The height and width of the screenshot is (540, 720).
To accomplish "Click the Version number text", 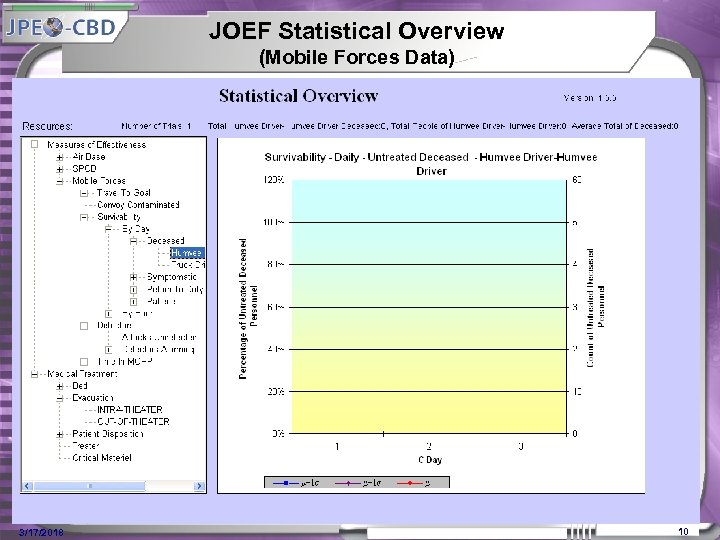I will coord(590,98).
